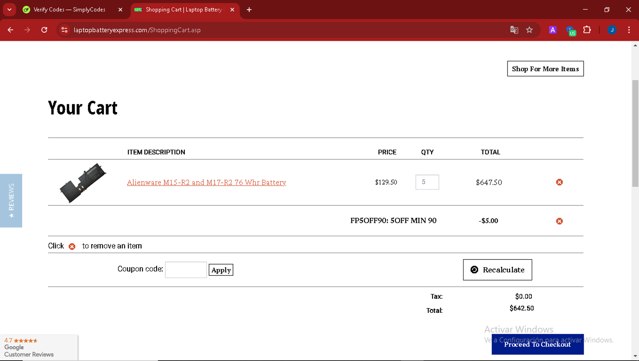
Task: Open Chrome three-dot menu
Action: [x=629, y=30]
